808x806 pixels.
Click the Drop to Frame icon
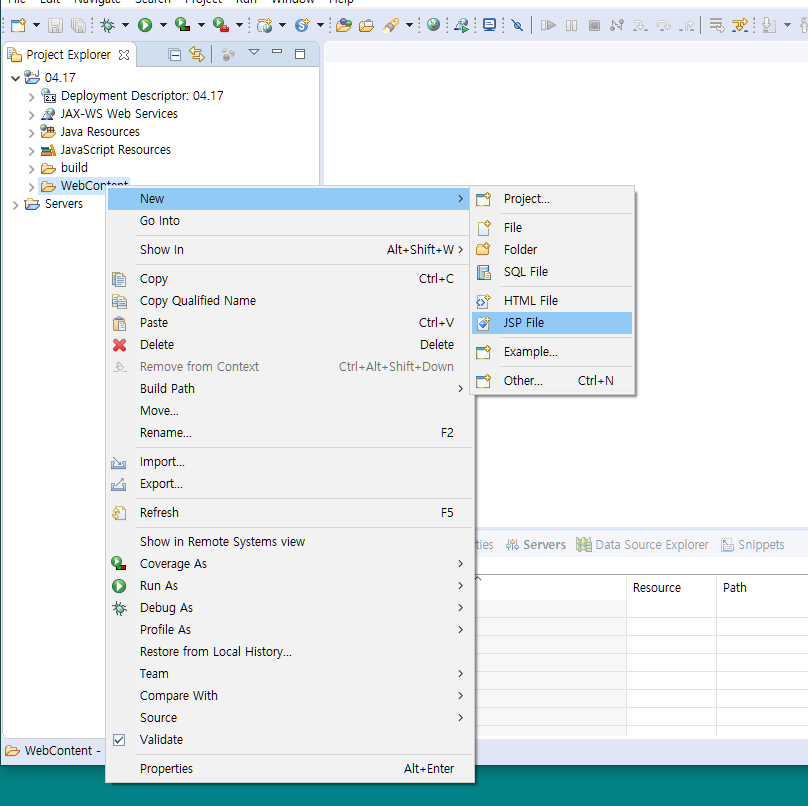coord(716,25)
